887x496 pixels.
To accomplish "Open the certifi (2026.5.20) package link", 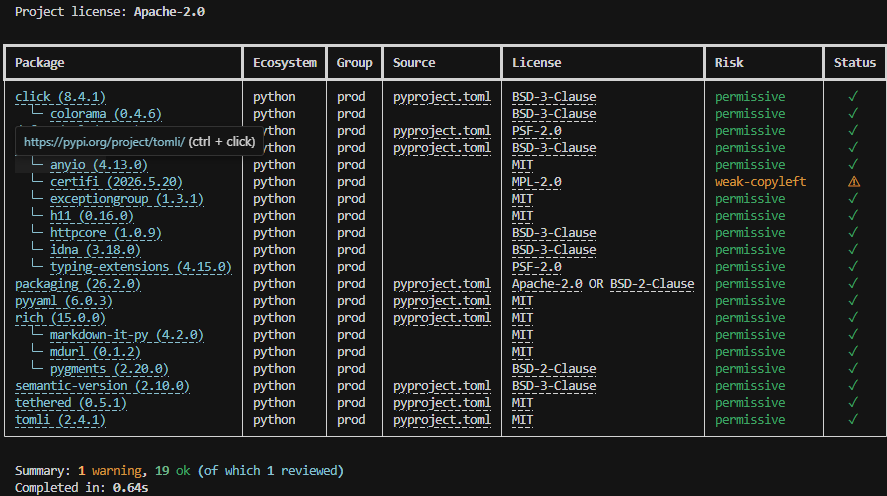I will [x=116, y=182].
